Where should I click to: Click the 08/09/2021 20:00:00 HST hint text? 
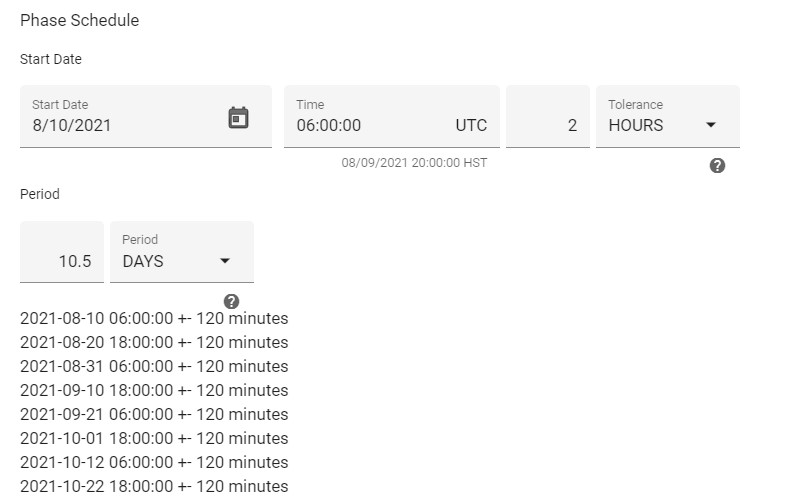coord(414,163)
